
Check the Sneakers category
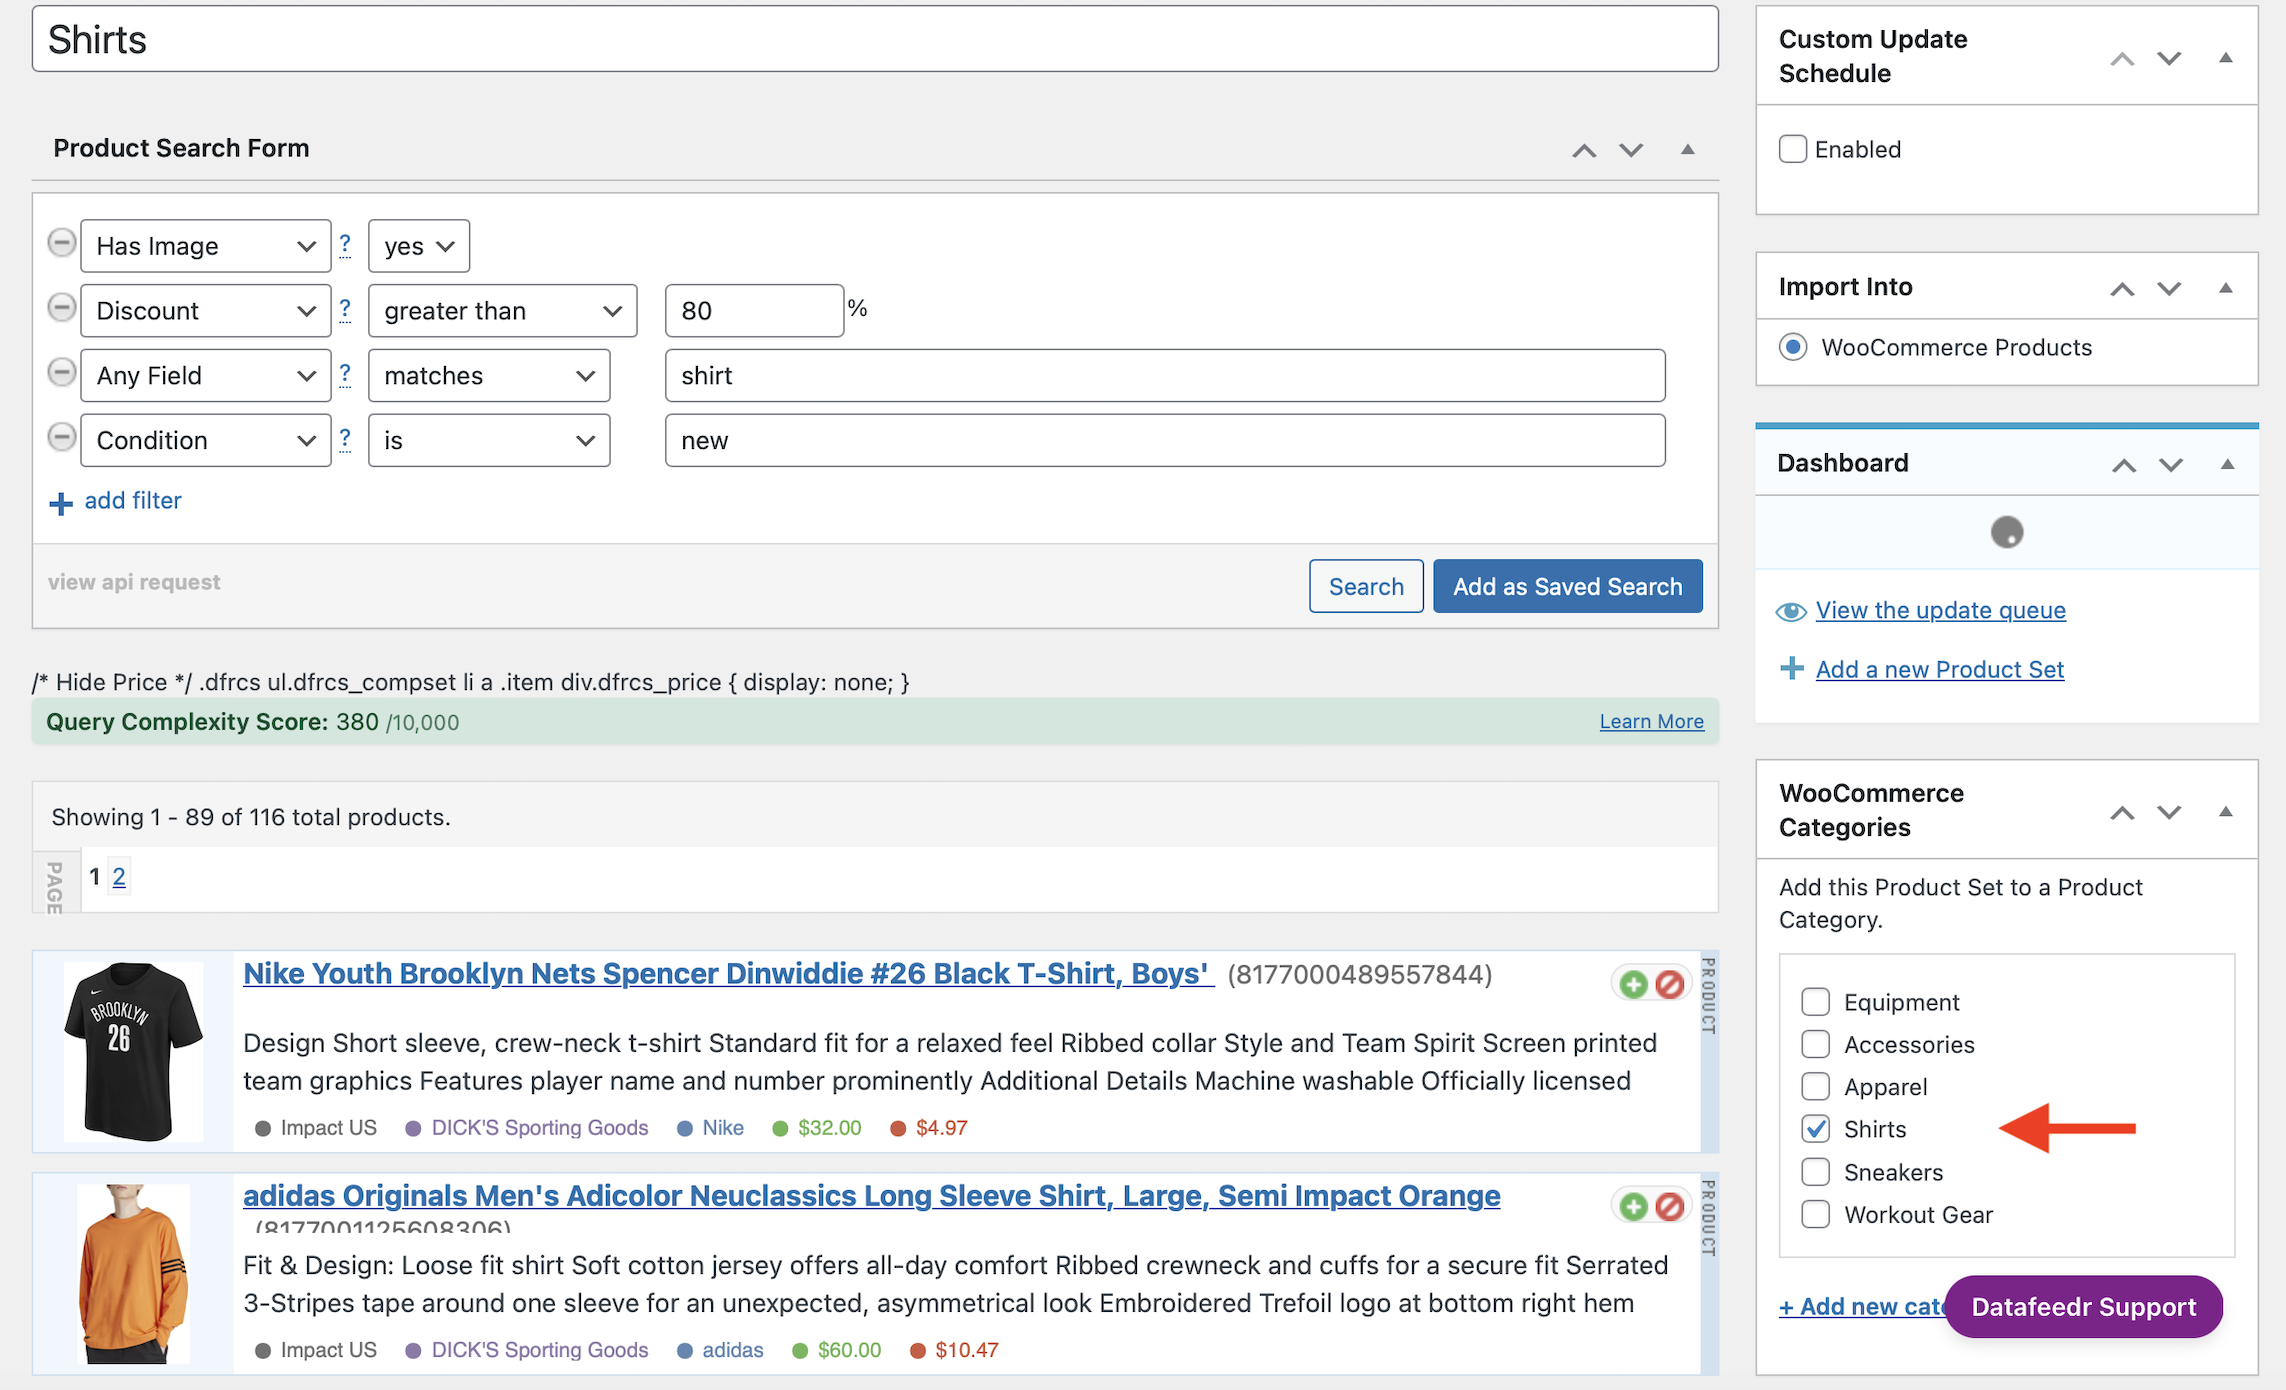click(x=1815, y=1172)
